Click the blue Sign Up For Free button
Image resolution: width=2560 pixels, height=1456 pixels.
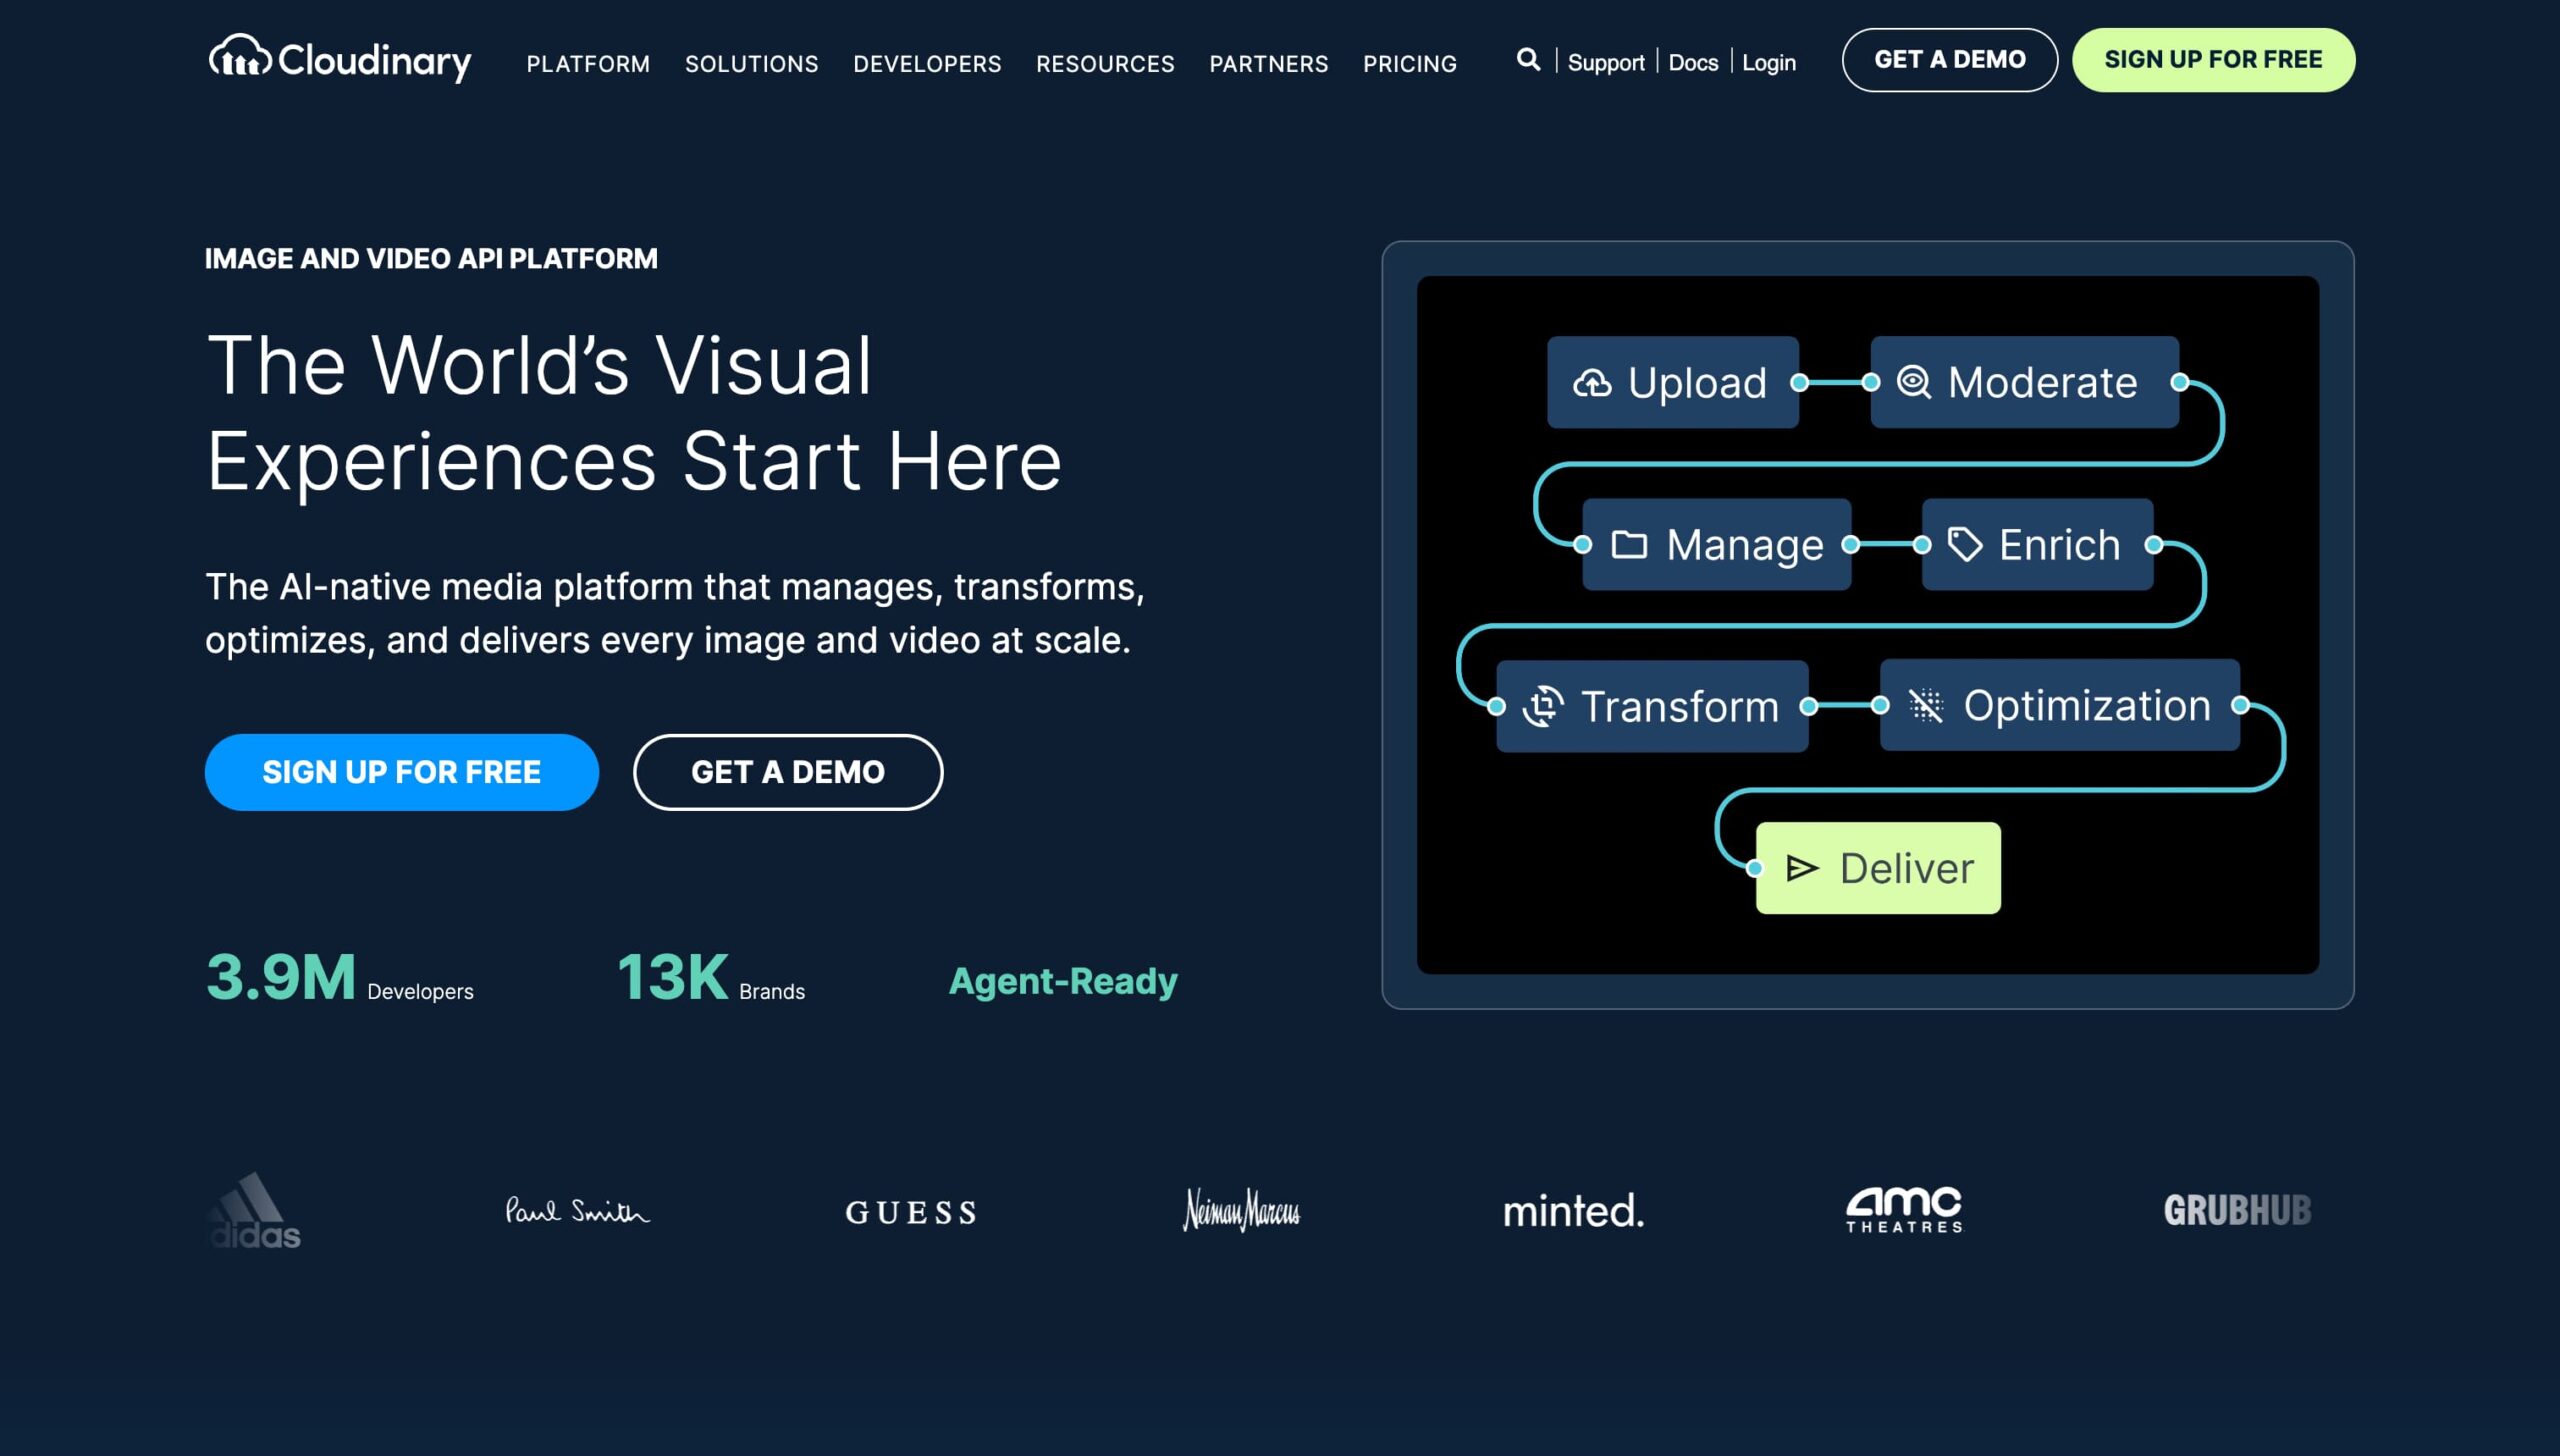402,772
